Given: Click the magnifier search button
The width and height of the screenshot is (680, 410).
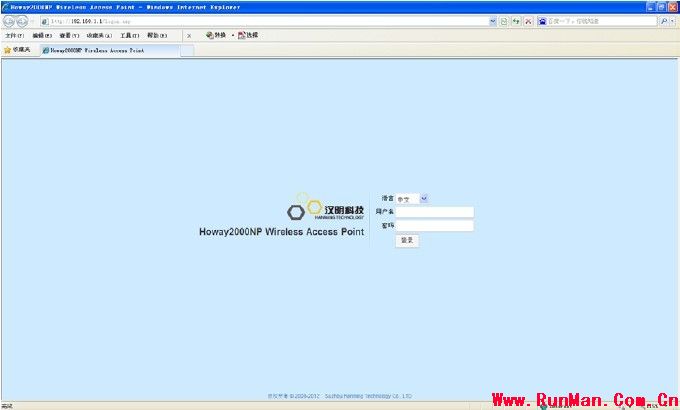Looking at the screenshot, I should click(664, 21).
